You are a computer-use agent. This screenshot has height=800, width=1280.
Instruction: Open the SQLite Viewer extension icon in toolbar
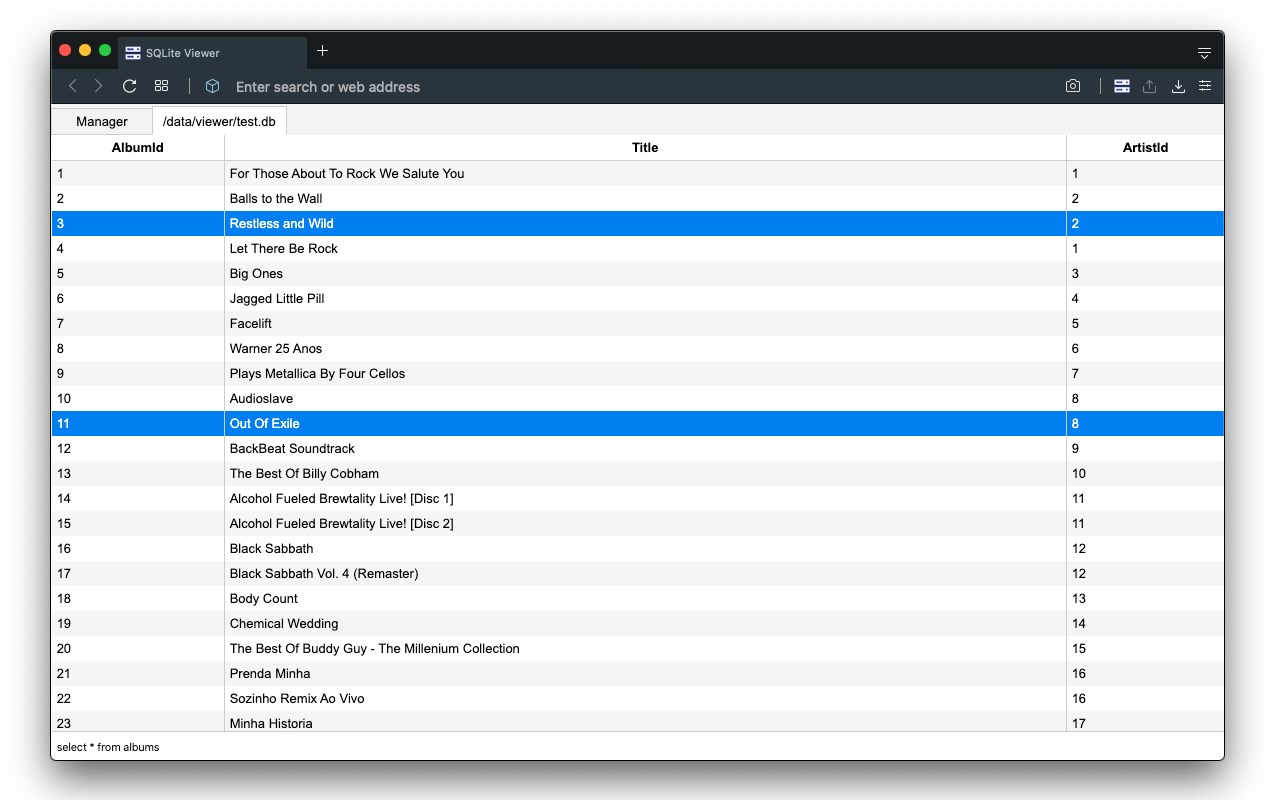(1122, 86)
